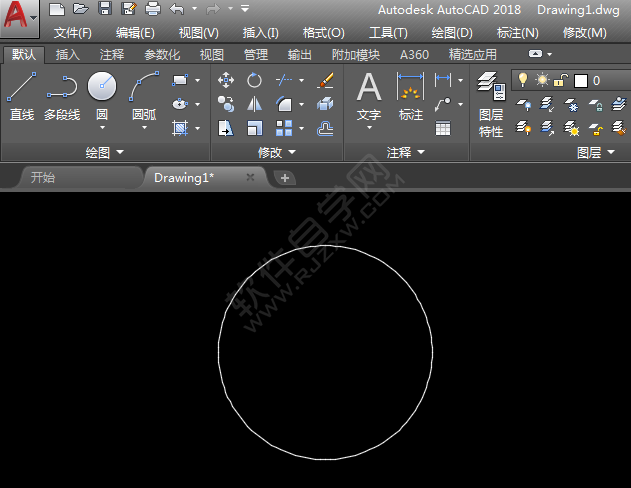Activate the Move tool
The image size is (631, 488).
[226, 80]
